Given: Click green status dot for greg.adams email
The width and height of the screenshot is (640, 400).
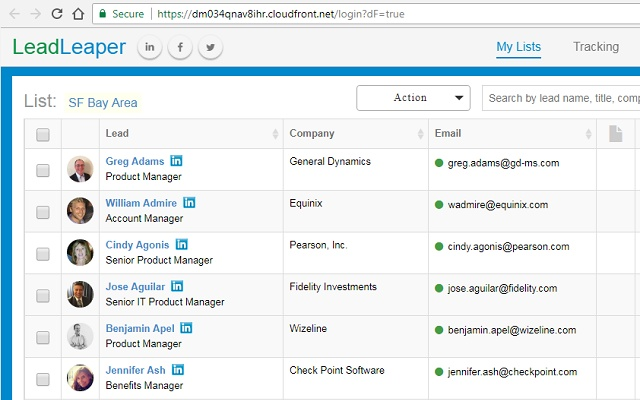Looking at the screenshot, I should click(439, 163).
